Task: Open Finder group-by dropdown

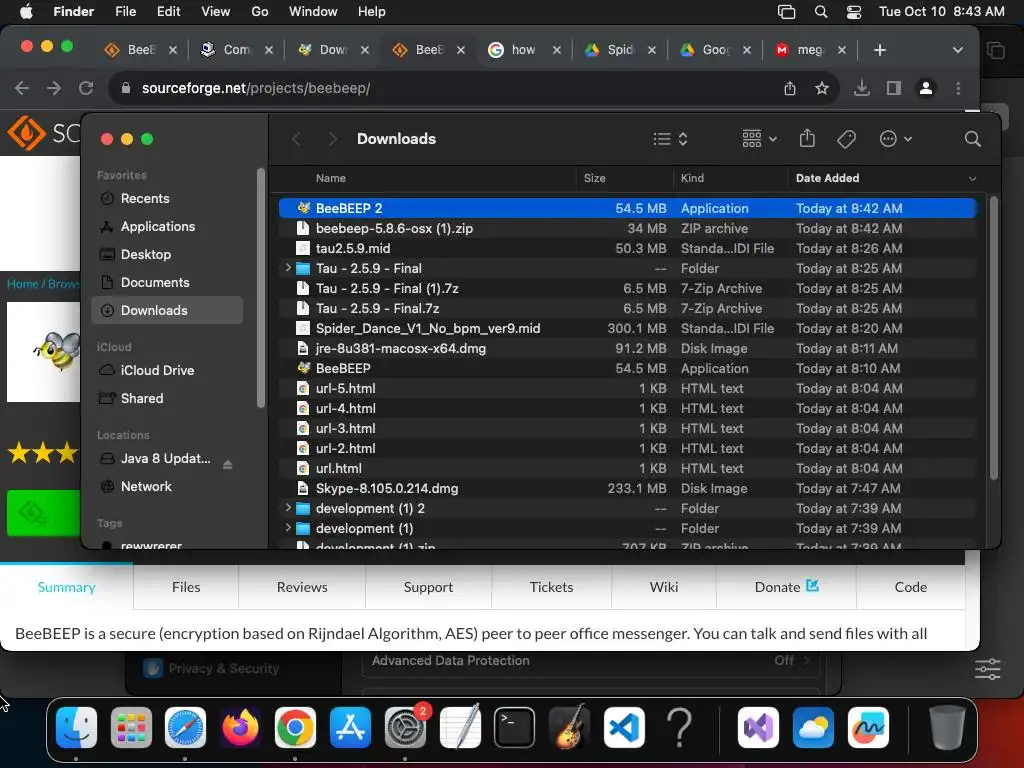Action: pyautogui.click(x=760, y=139)
